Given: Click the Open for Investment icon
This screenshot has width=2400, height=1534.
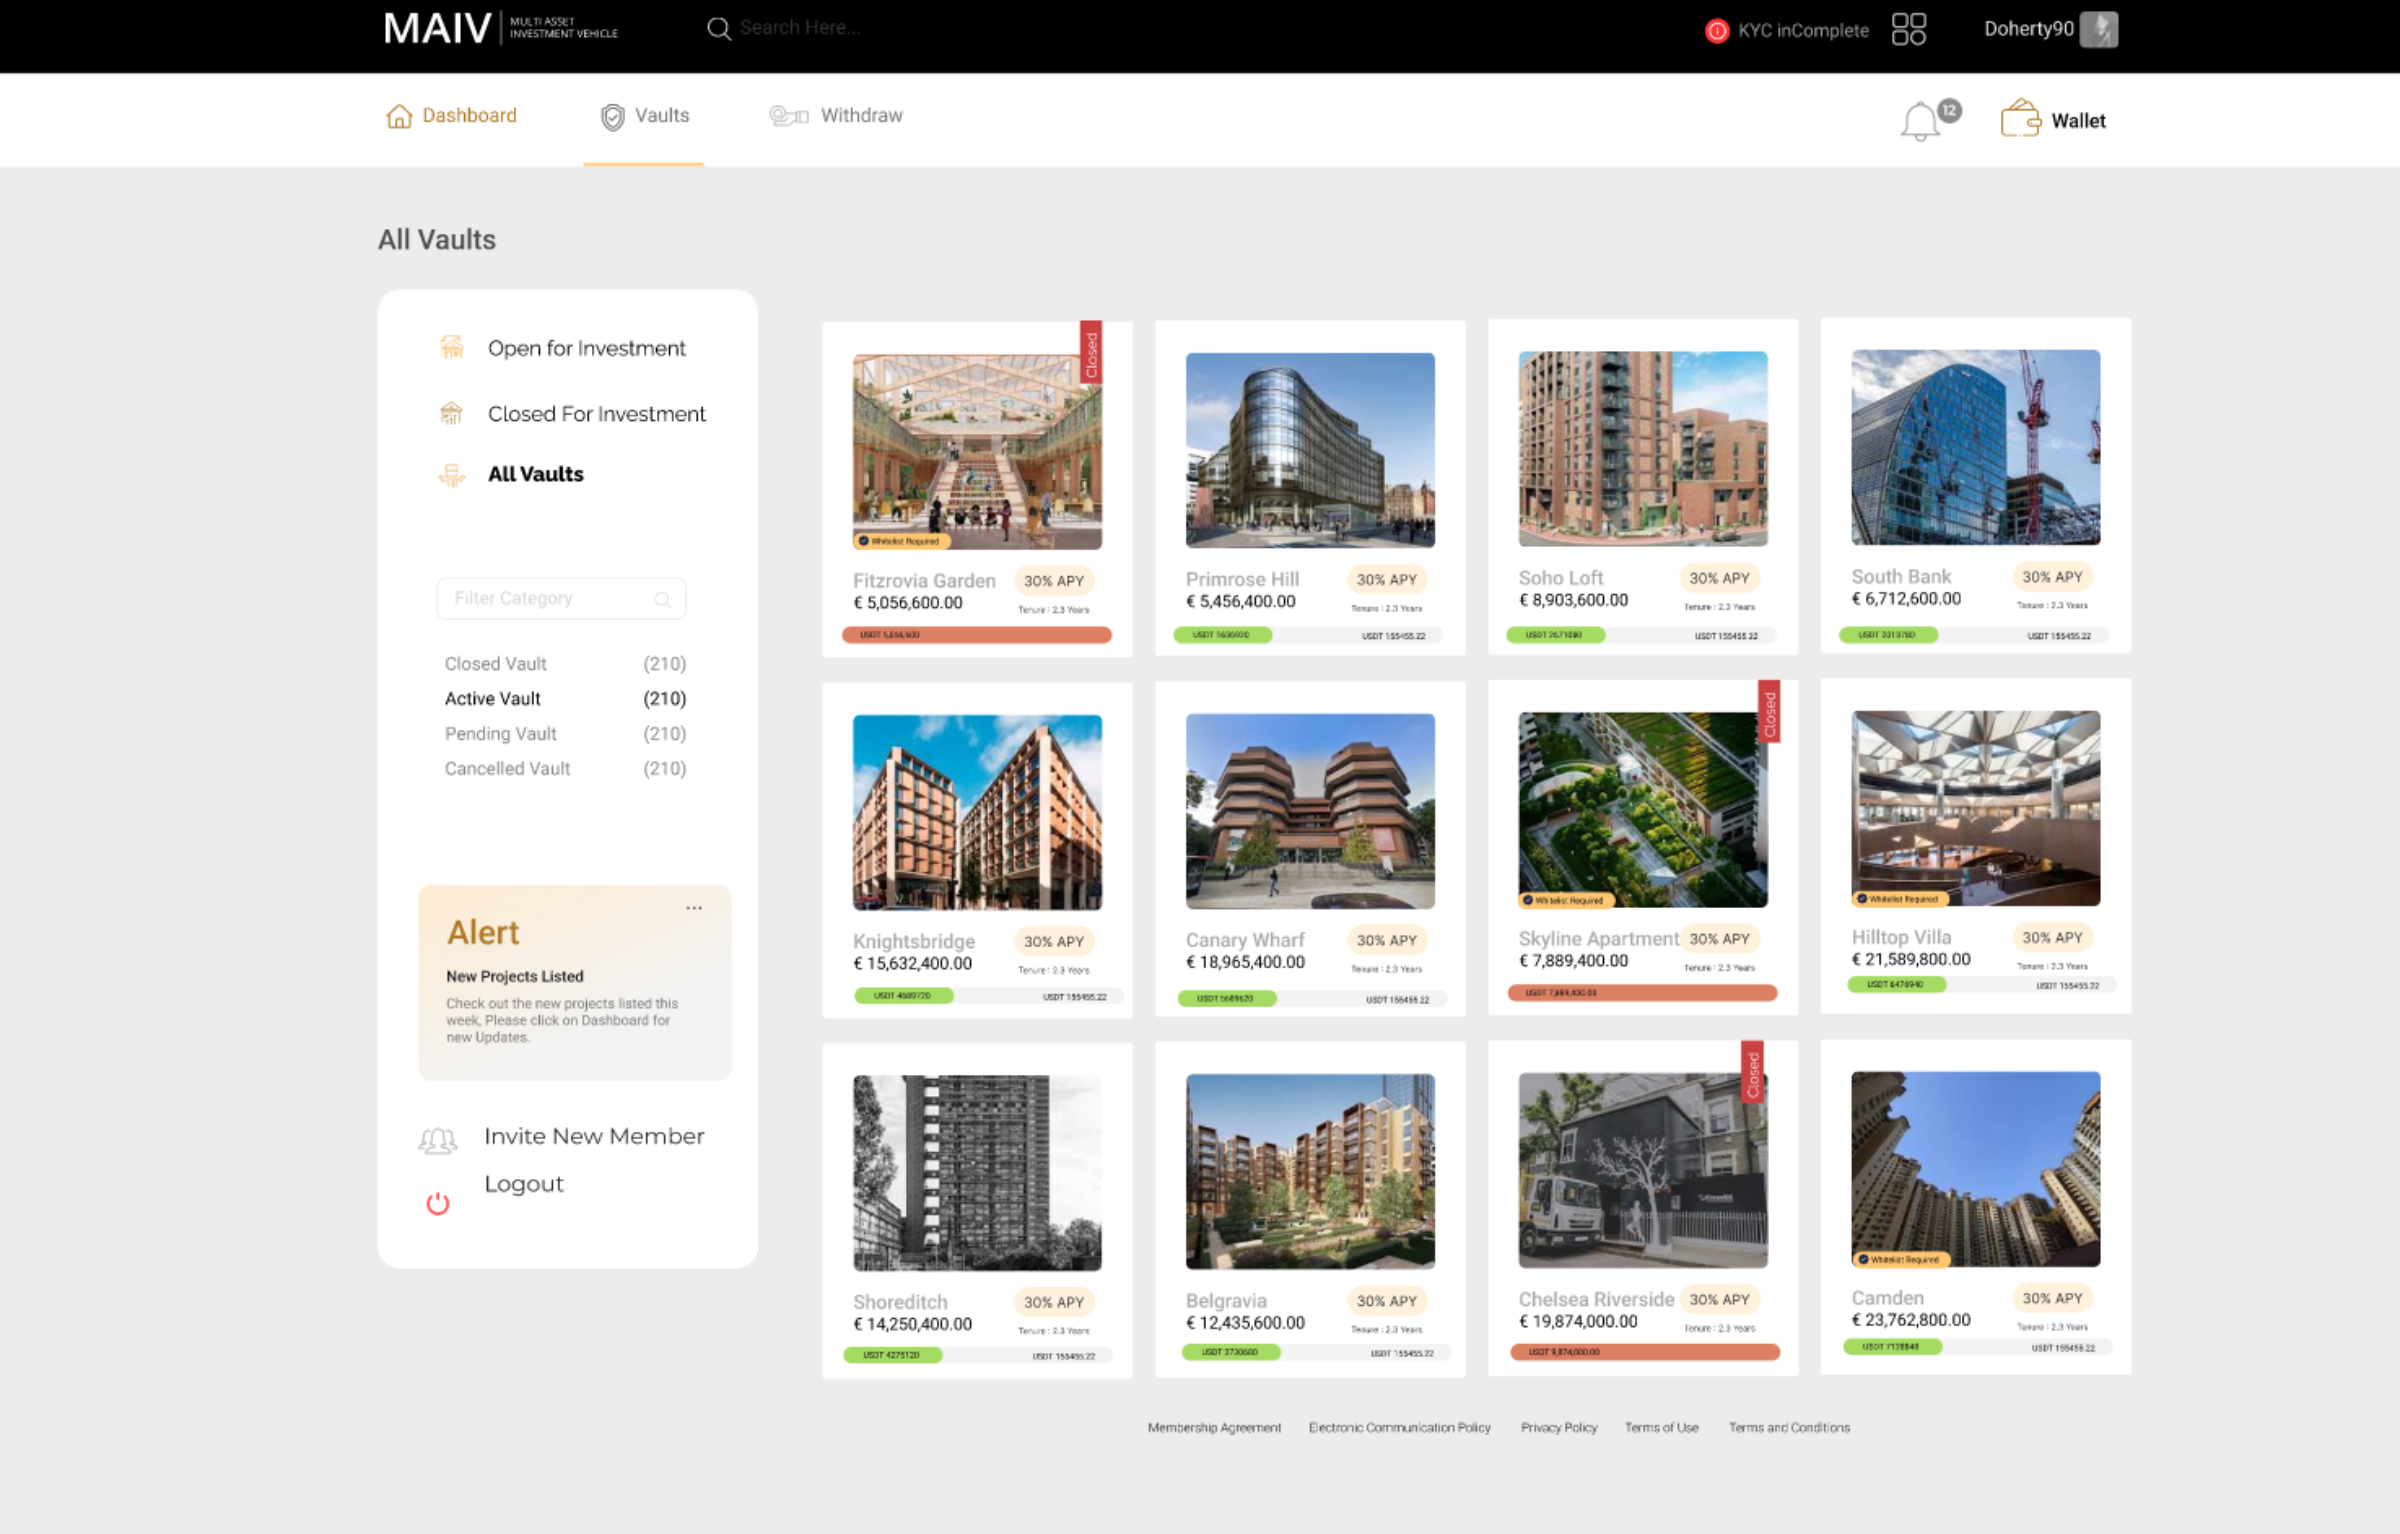Looking at the screenshot, I should coord(452,347).
